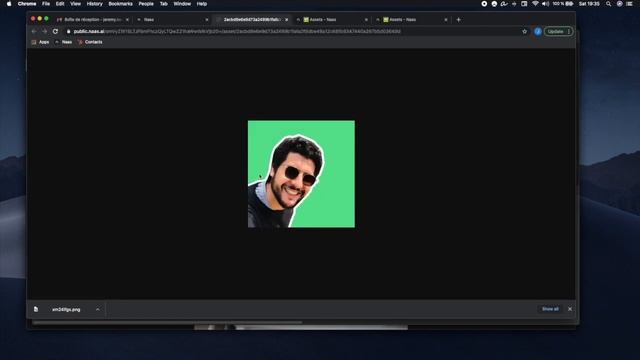The image size is (640, 360).
Task: Click the clock showing Sat 19:35
Action: tap(589, 4)
